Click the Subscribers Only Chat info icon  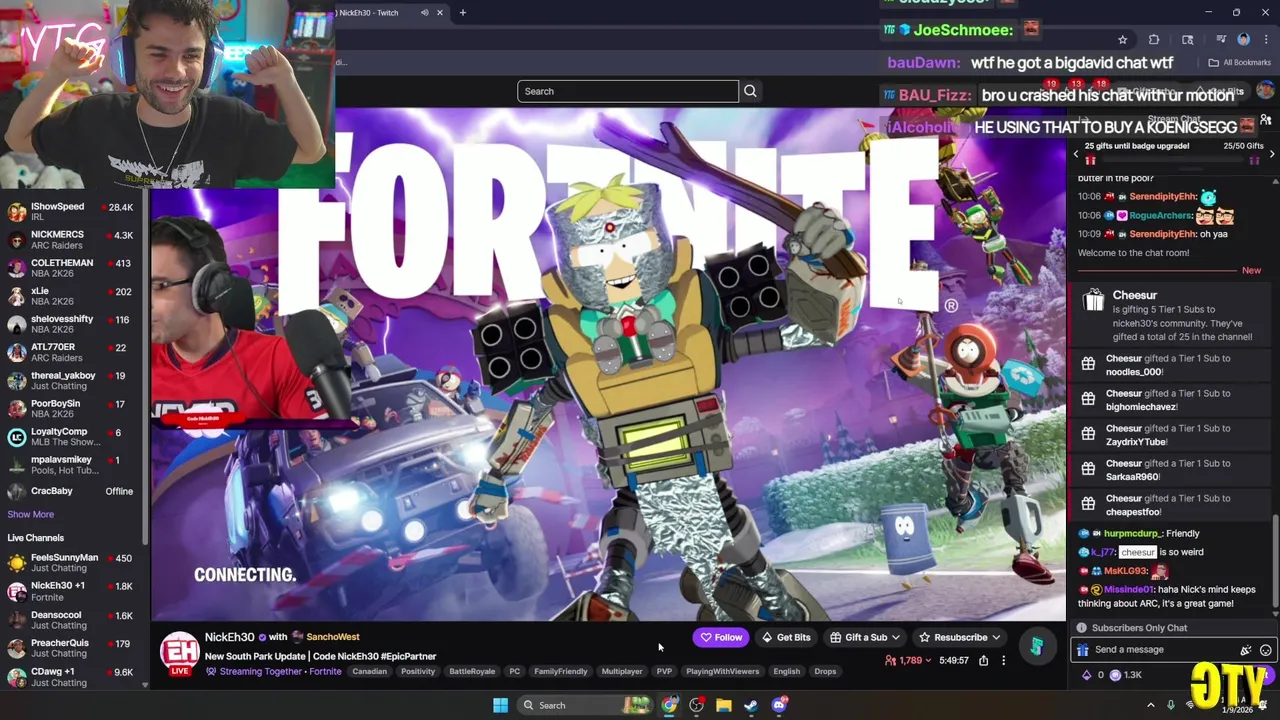pyautogui.click(x=1081, y=628)
